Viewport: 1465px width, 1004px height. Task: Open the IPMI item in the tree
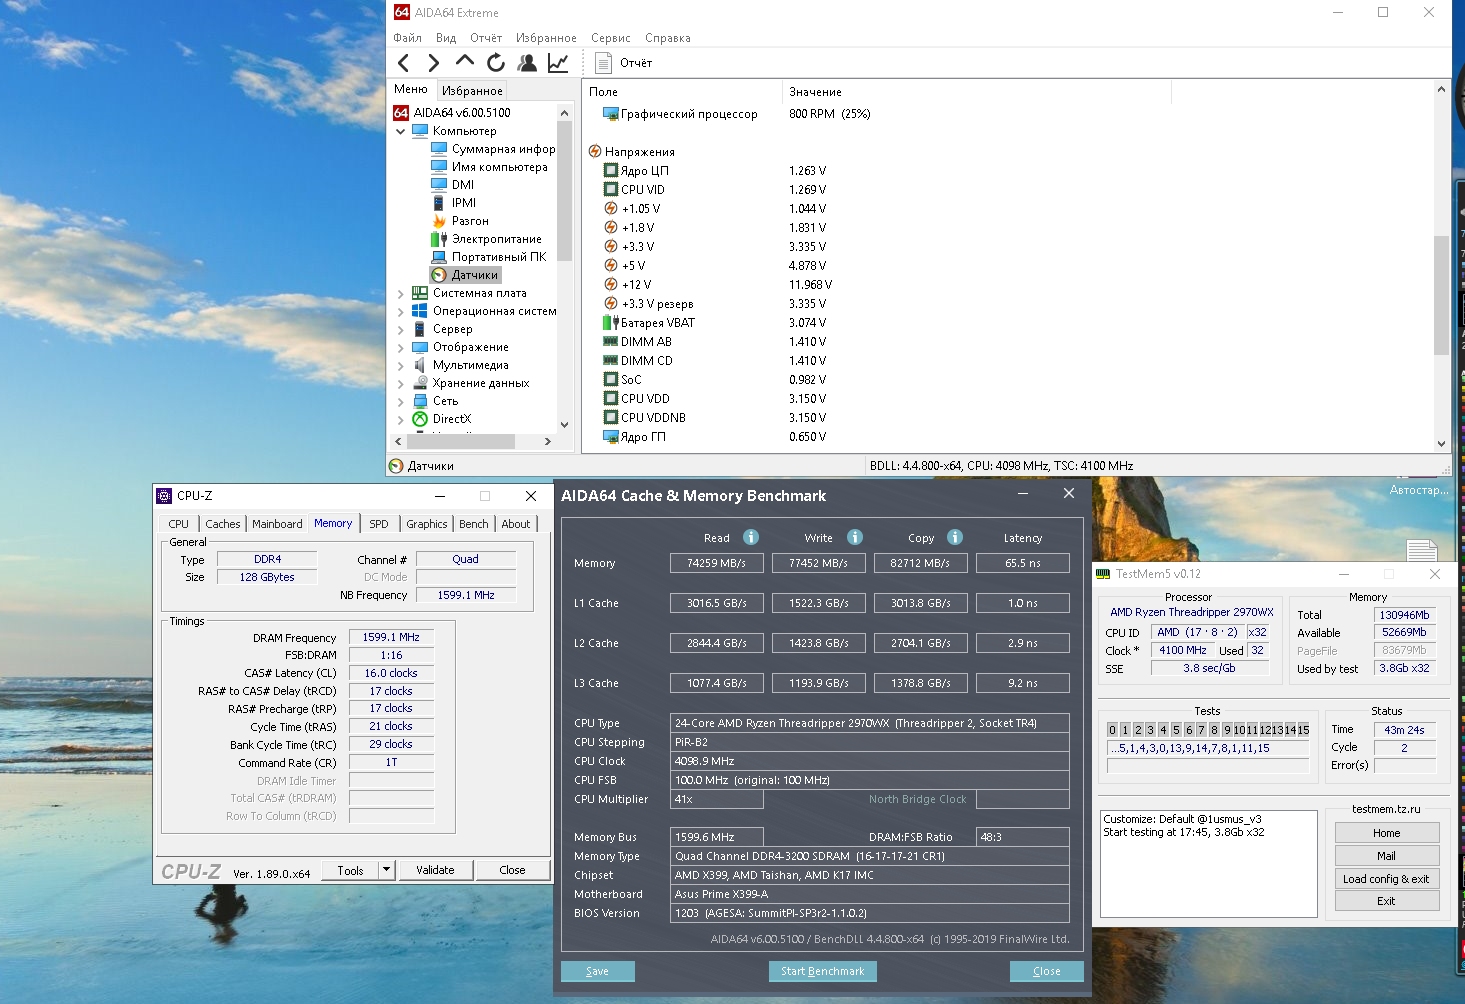tap(454, 203)
